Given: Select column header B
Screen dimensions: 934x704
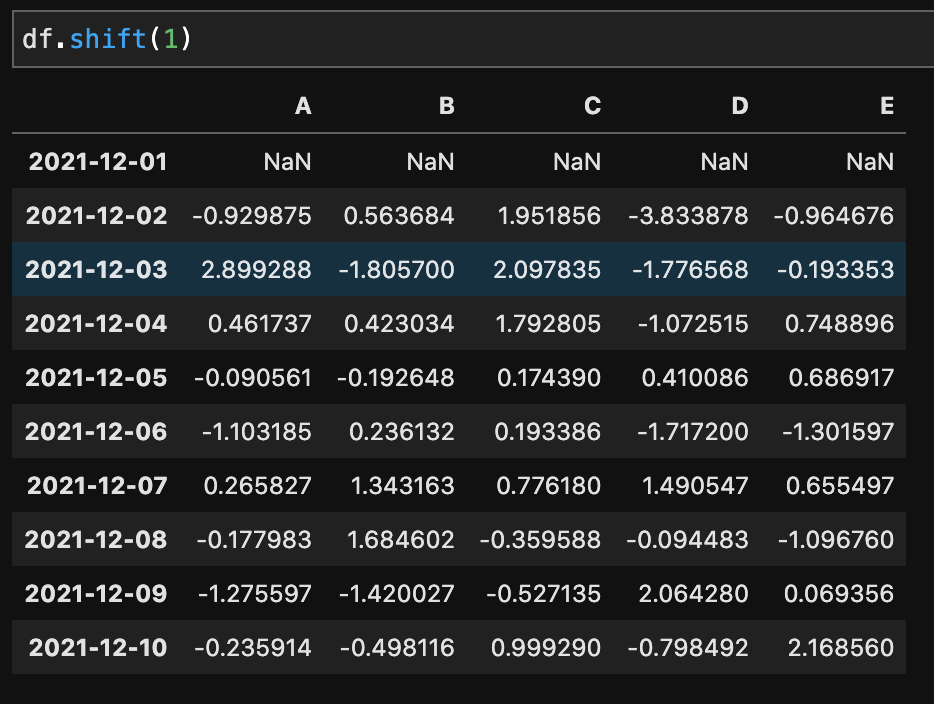Looking at the screenshot, I should (447, 106).
